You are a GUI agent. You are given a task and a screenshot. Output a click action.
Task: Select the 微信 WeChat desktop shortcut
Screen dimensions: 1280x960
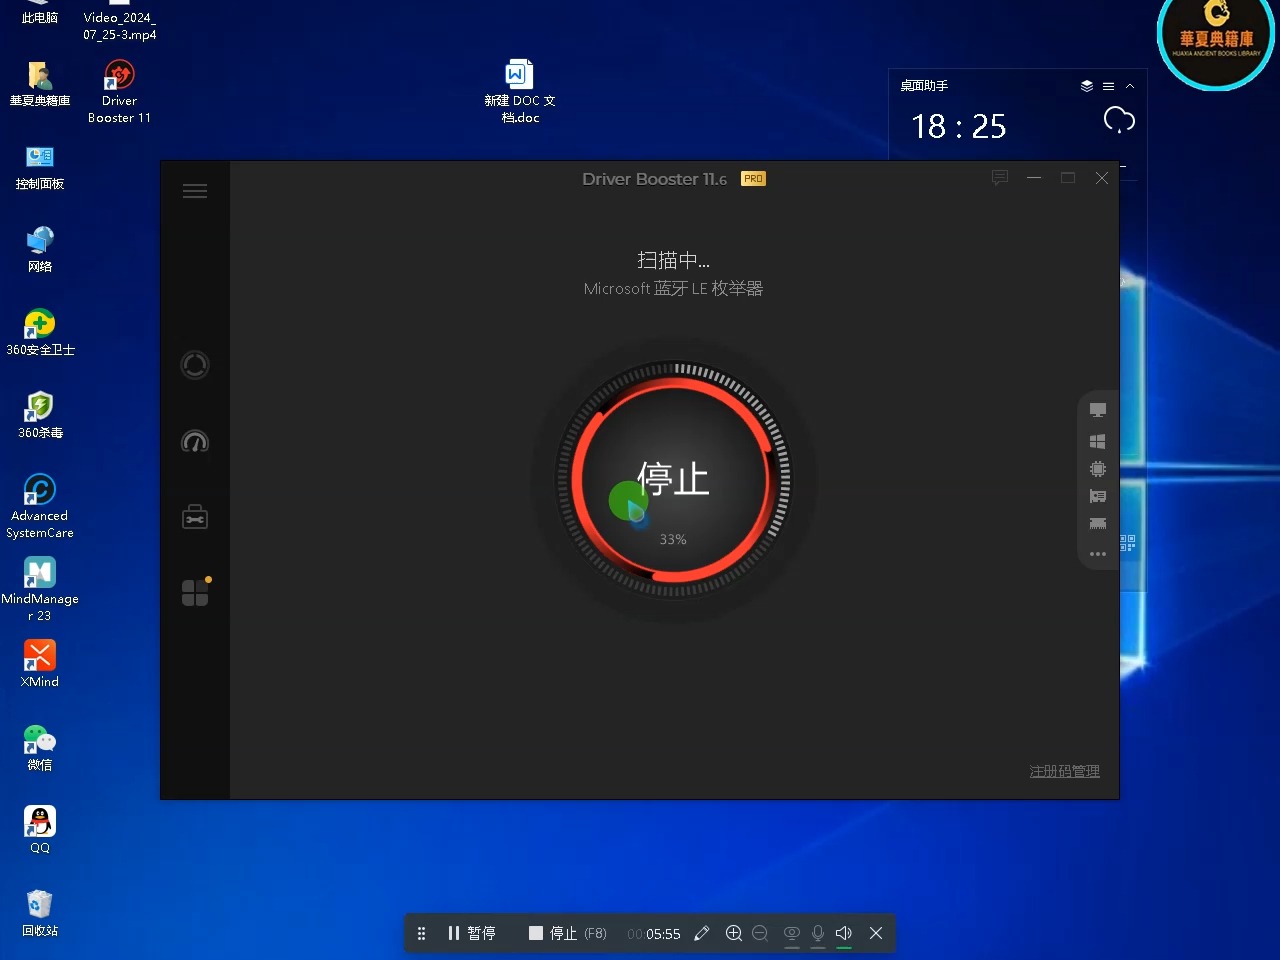(40, 748)
